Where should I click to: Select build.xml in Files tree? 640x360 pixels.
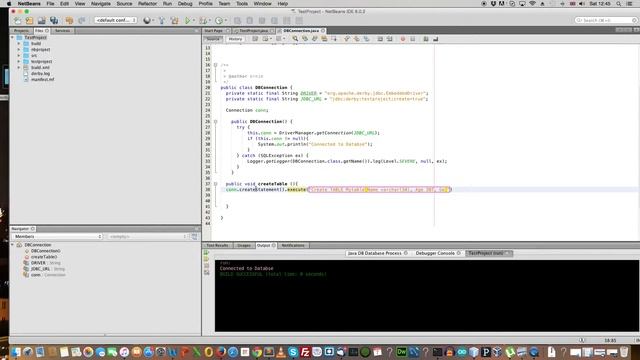pos(40,67)
